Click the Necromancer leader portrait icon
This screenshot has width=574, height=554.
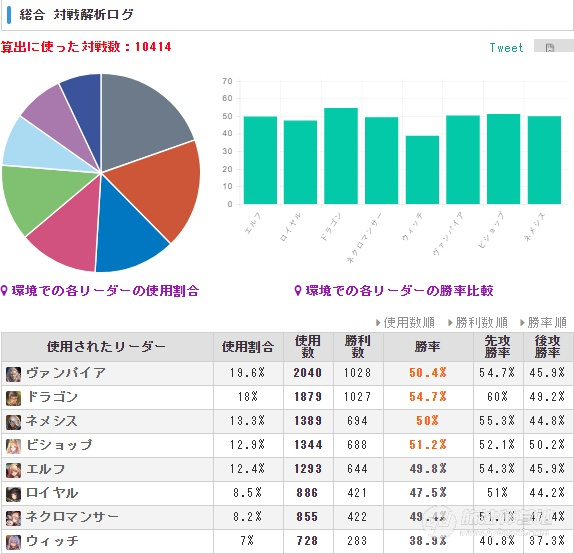[13, 518]
